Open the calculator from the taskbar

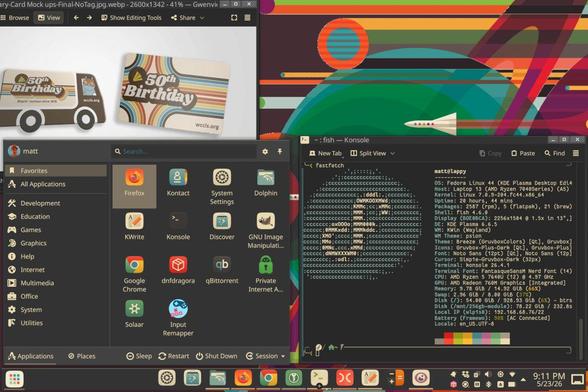click(396, 378)
